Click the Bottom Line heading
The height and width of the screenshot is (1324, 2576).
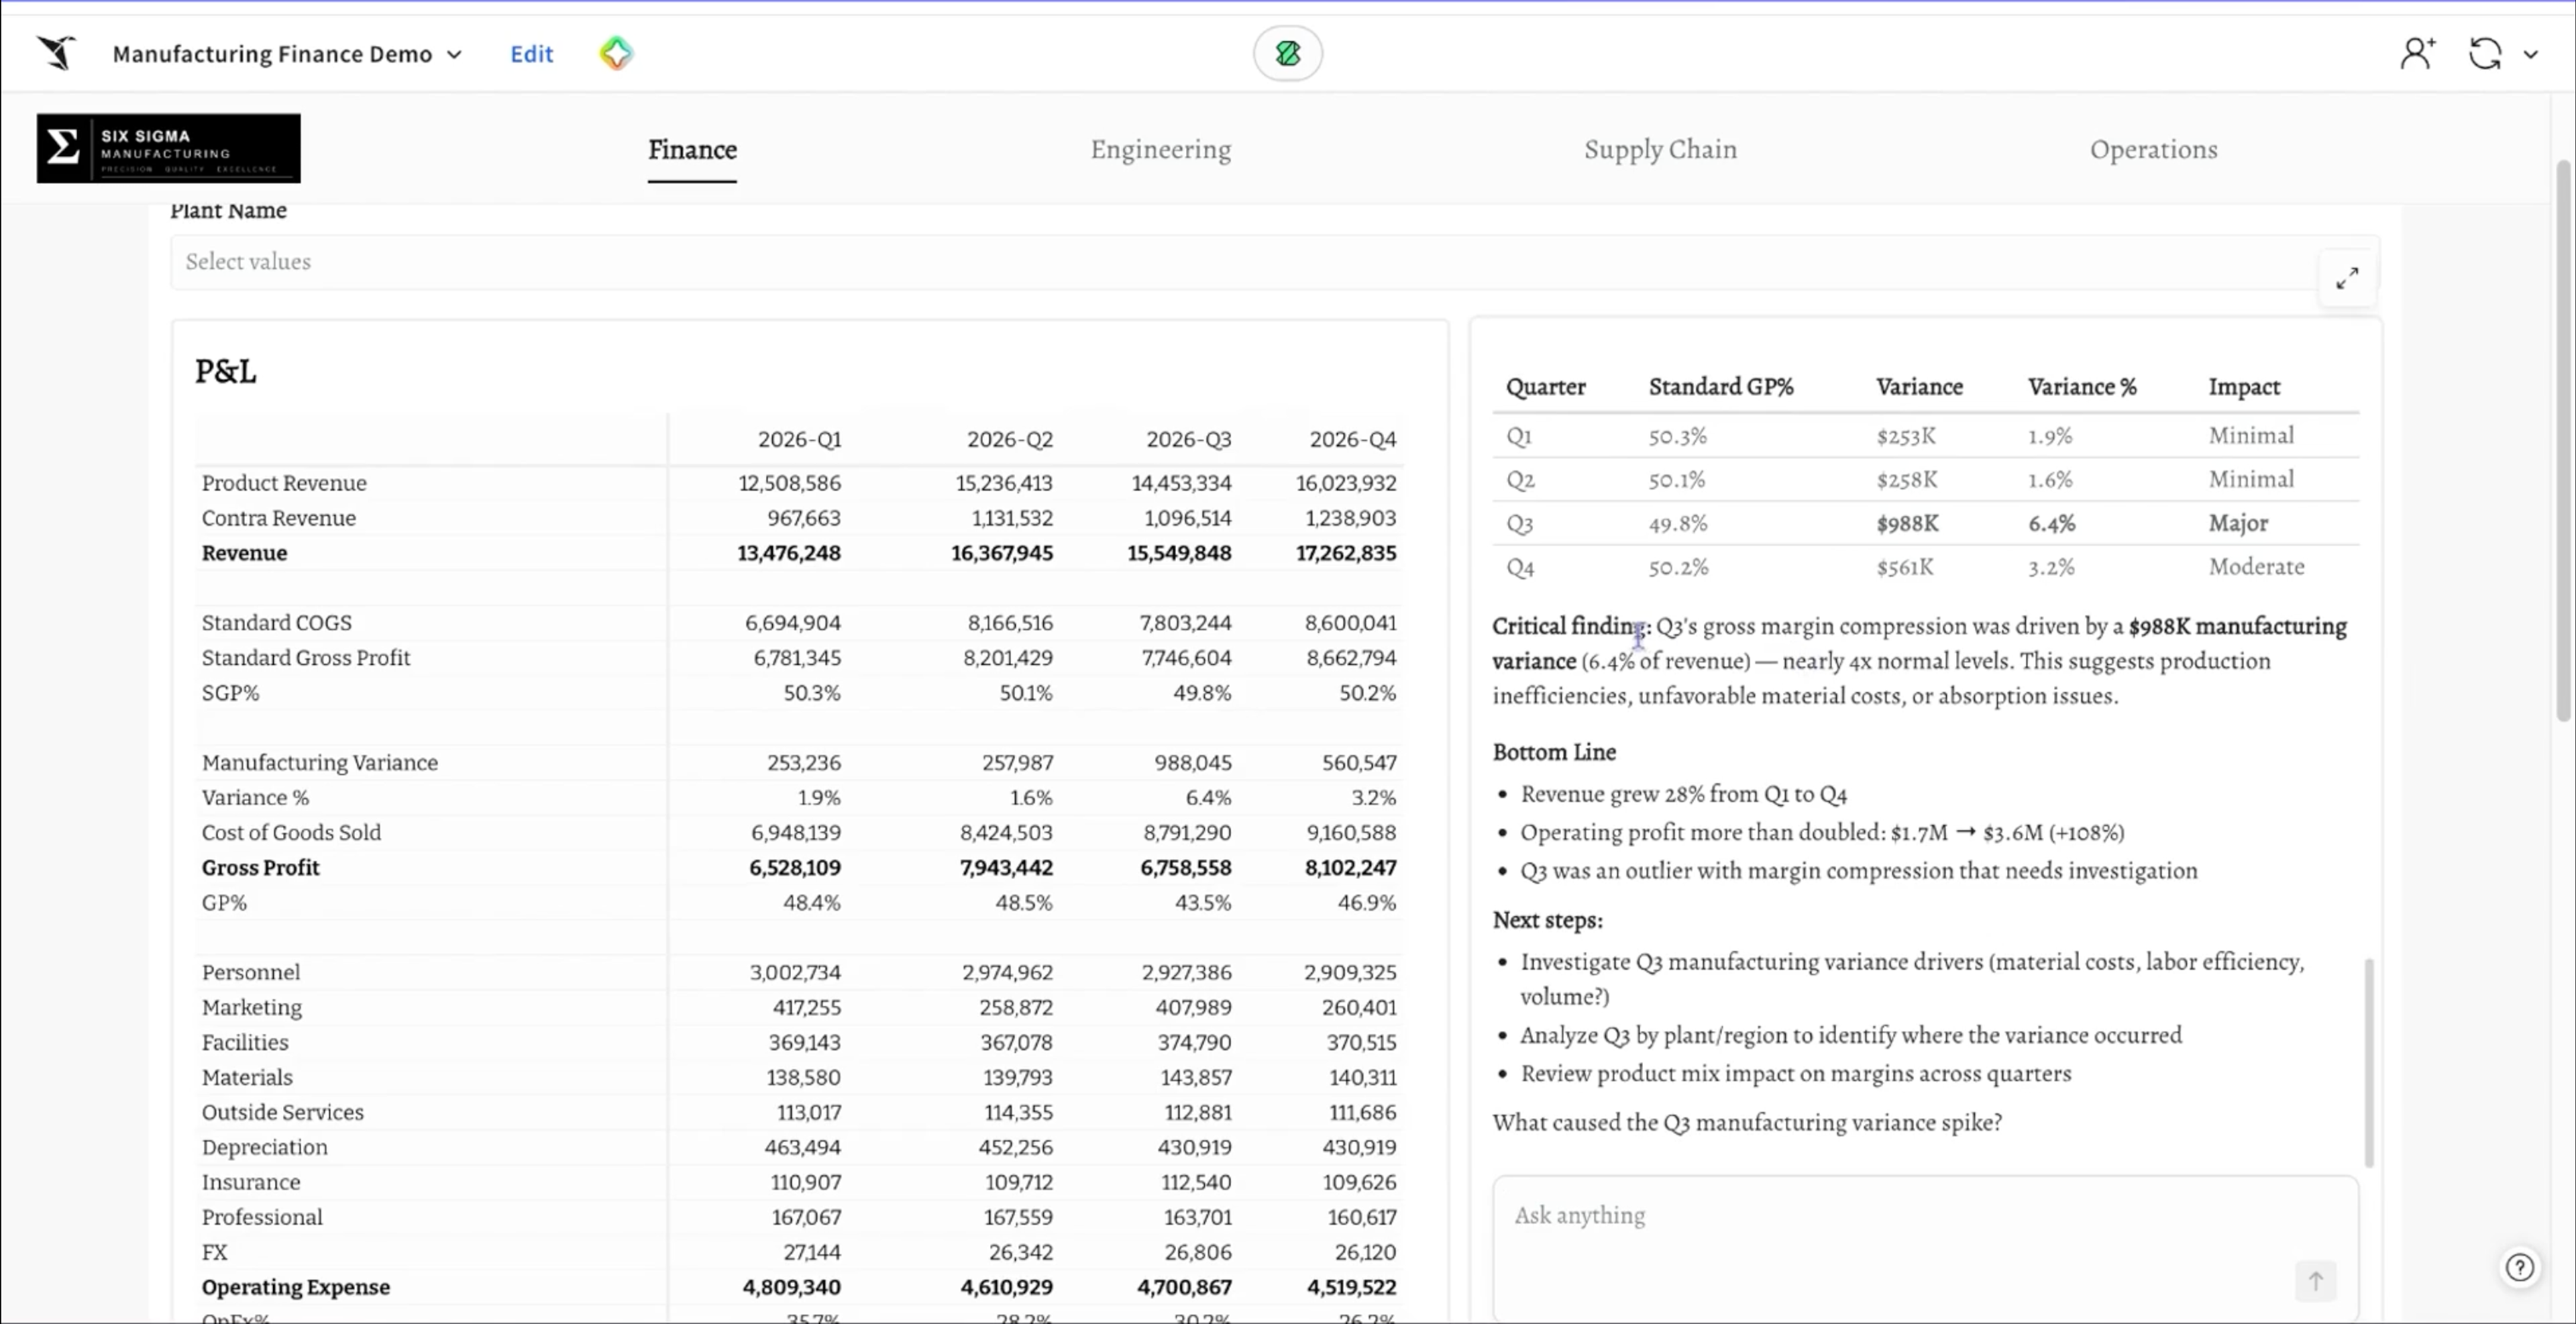tap(1554, 752)
